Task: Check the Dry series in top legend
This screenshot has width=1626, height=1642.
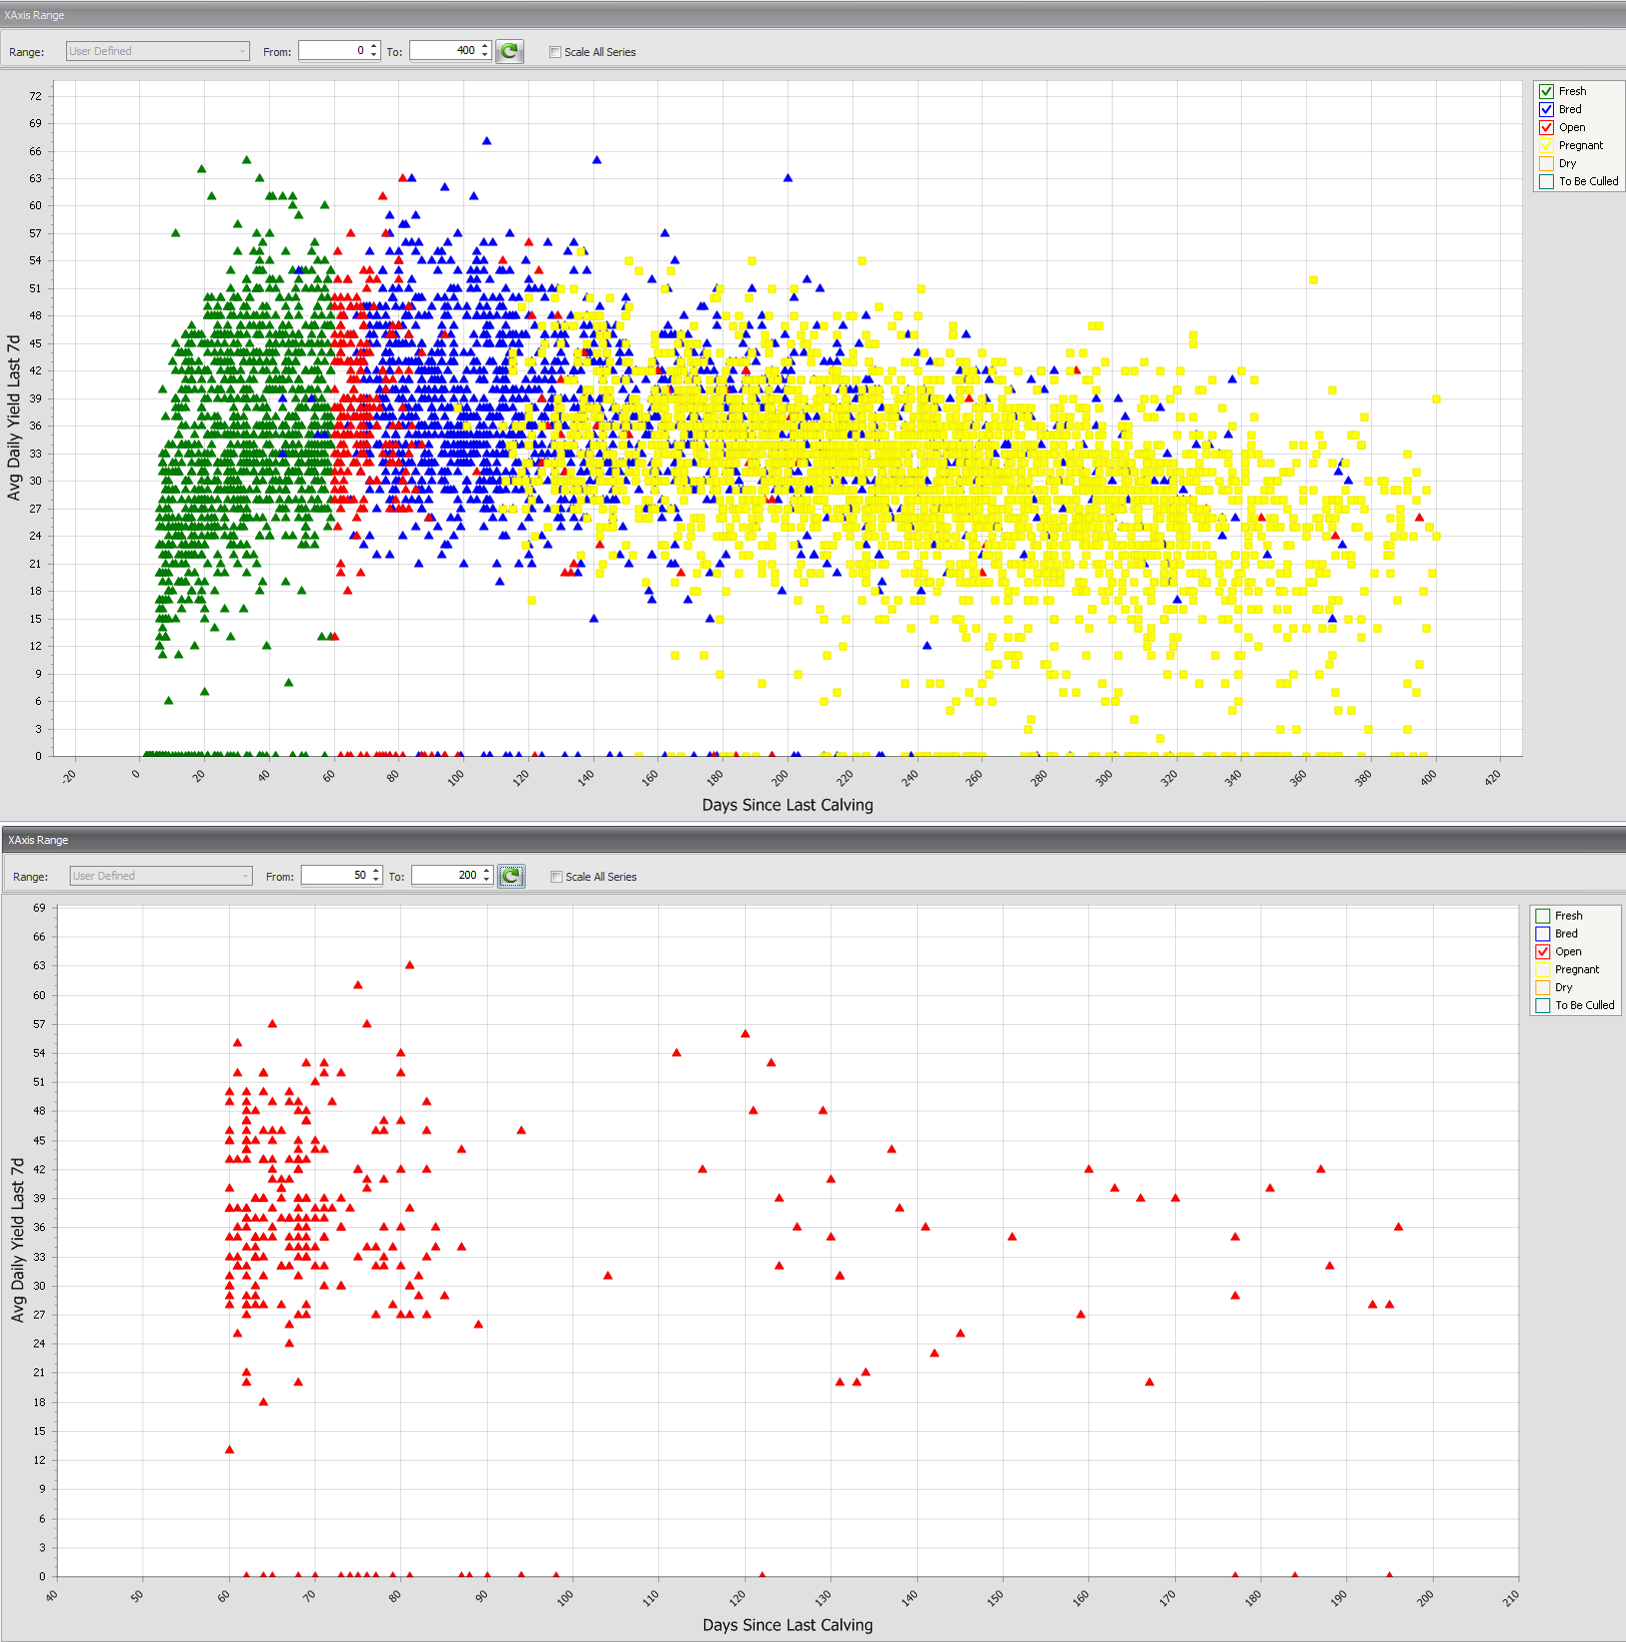Action: pyautogui.click(x=1546, y=163)
